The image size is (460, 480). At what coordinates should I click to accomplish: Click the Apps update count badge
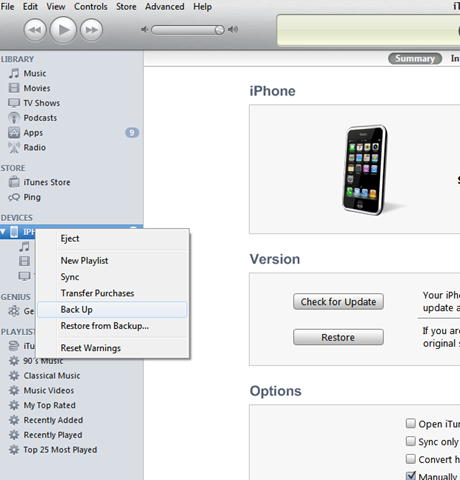(132, 133)
